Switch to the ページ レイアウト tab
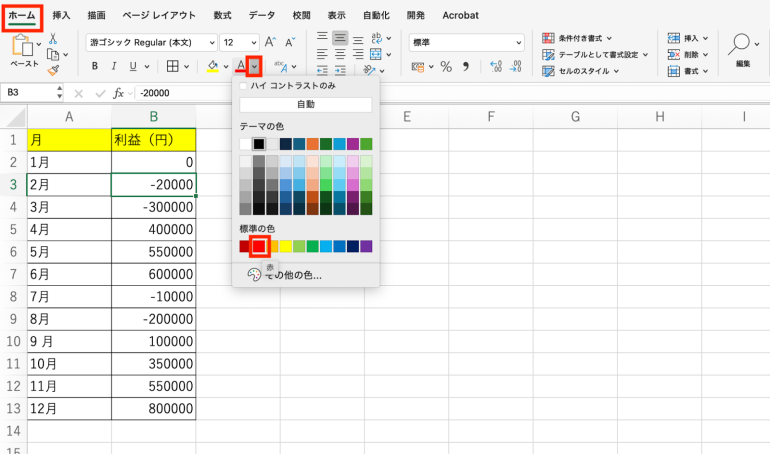Screen dimensions: 770x454 click(x=159, y=15)
